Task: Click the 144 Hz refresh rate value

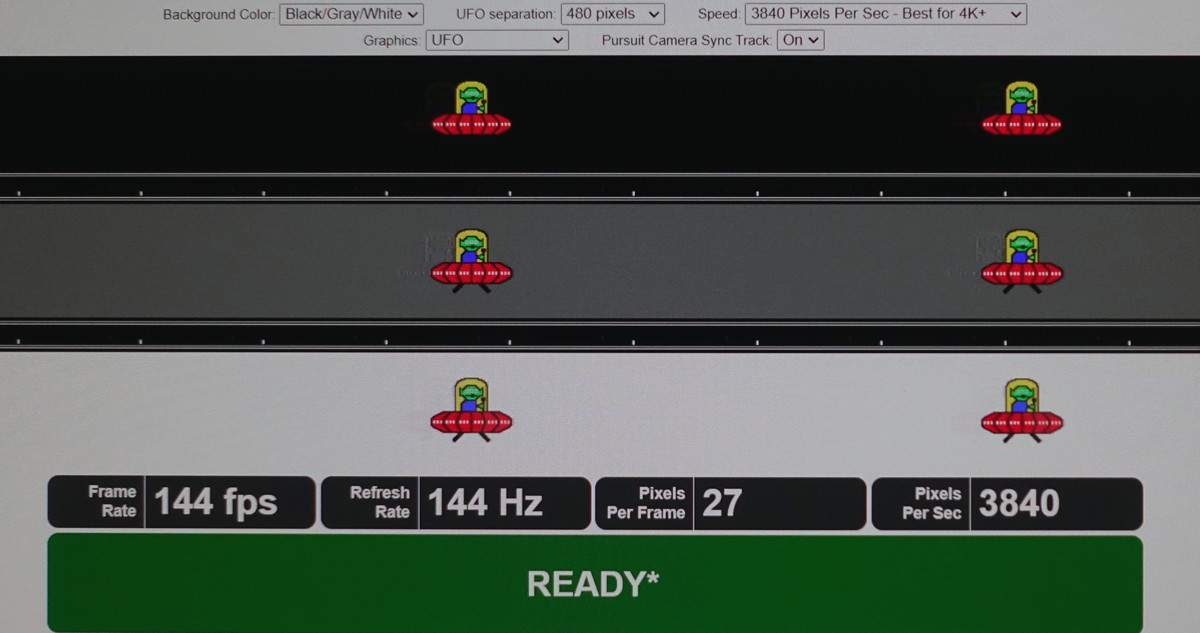Action: [485, 502]
